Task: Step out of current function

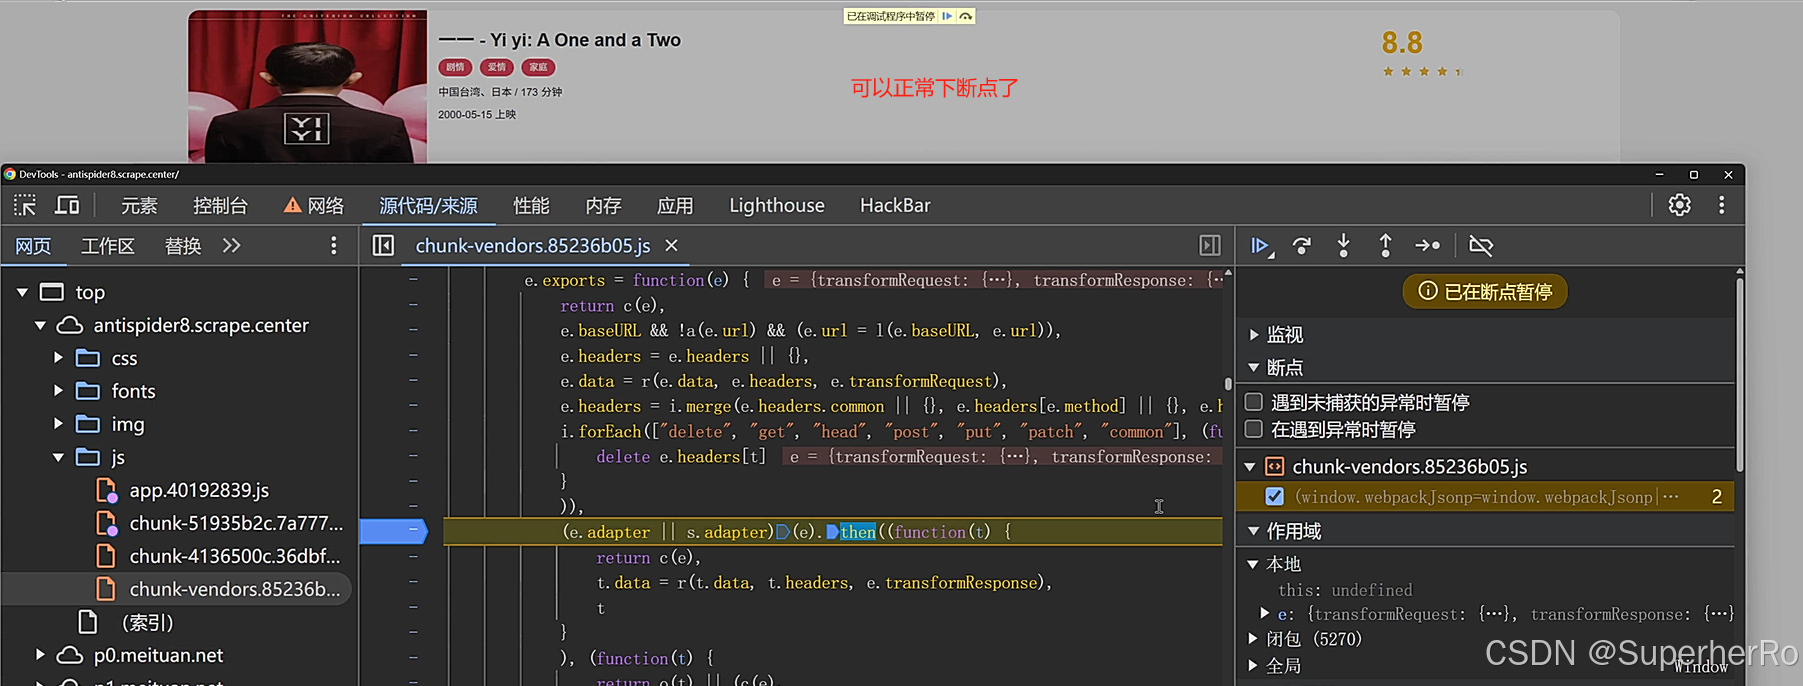Action: click(1385, 246)
